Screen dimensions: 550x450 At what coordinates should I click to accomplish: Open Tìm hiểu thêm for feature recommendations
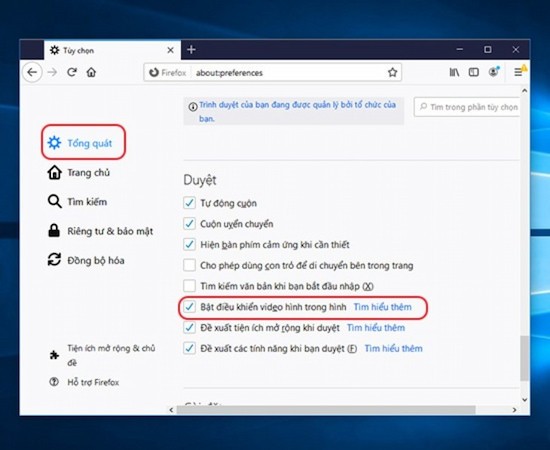(393, 348)
